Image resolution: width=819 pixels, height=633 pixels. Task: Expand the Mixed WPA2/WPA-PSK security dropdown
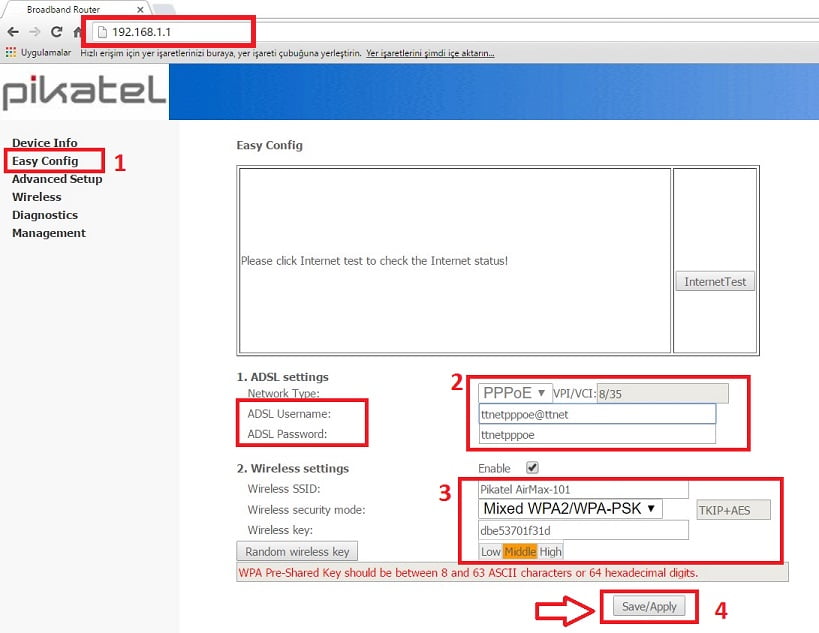(572, 509)
